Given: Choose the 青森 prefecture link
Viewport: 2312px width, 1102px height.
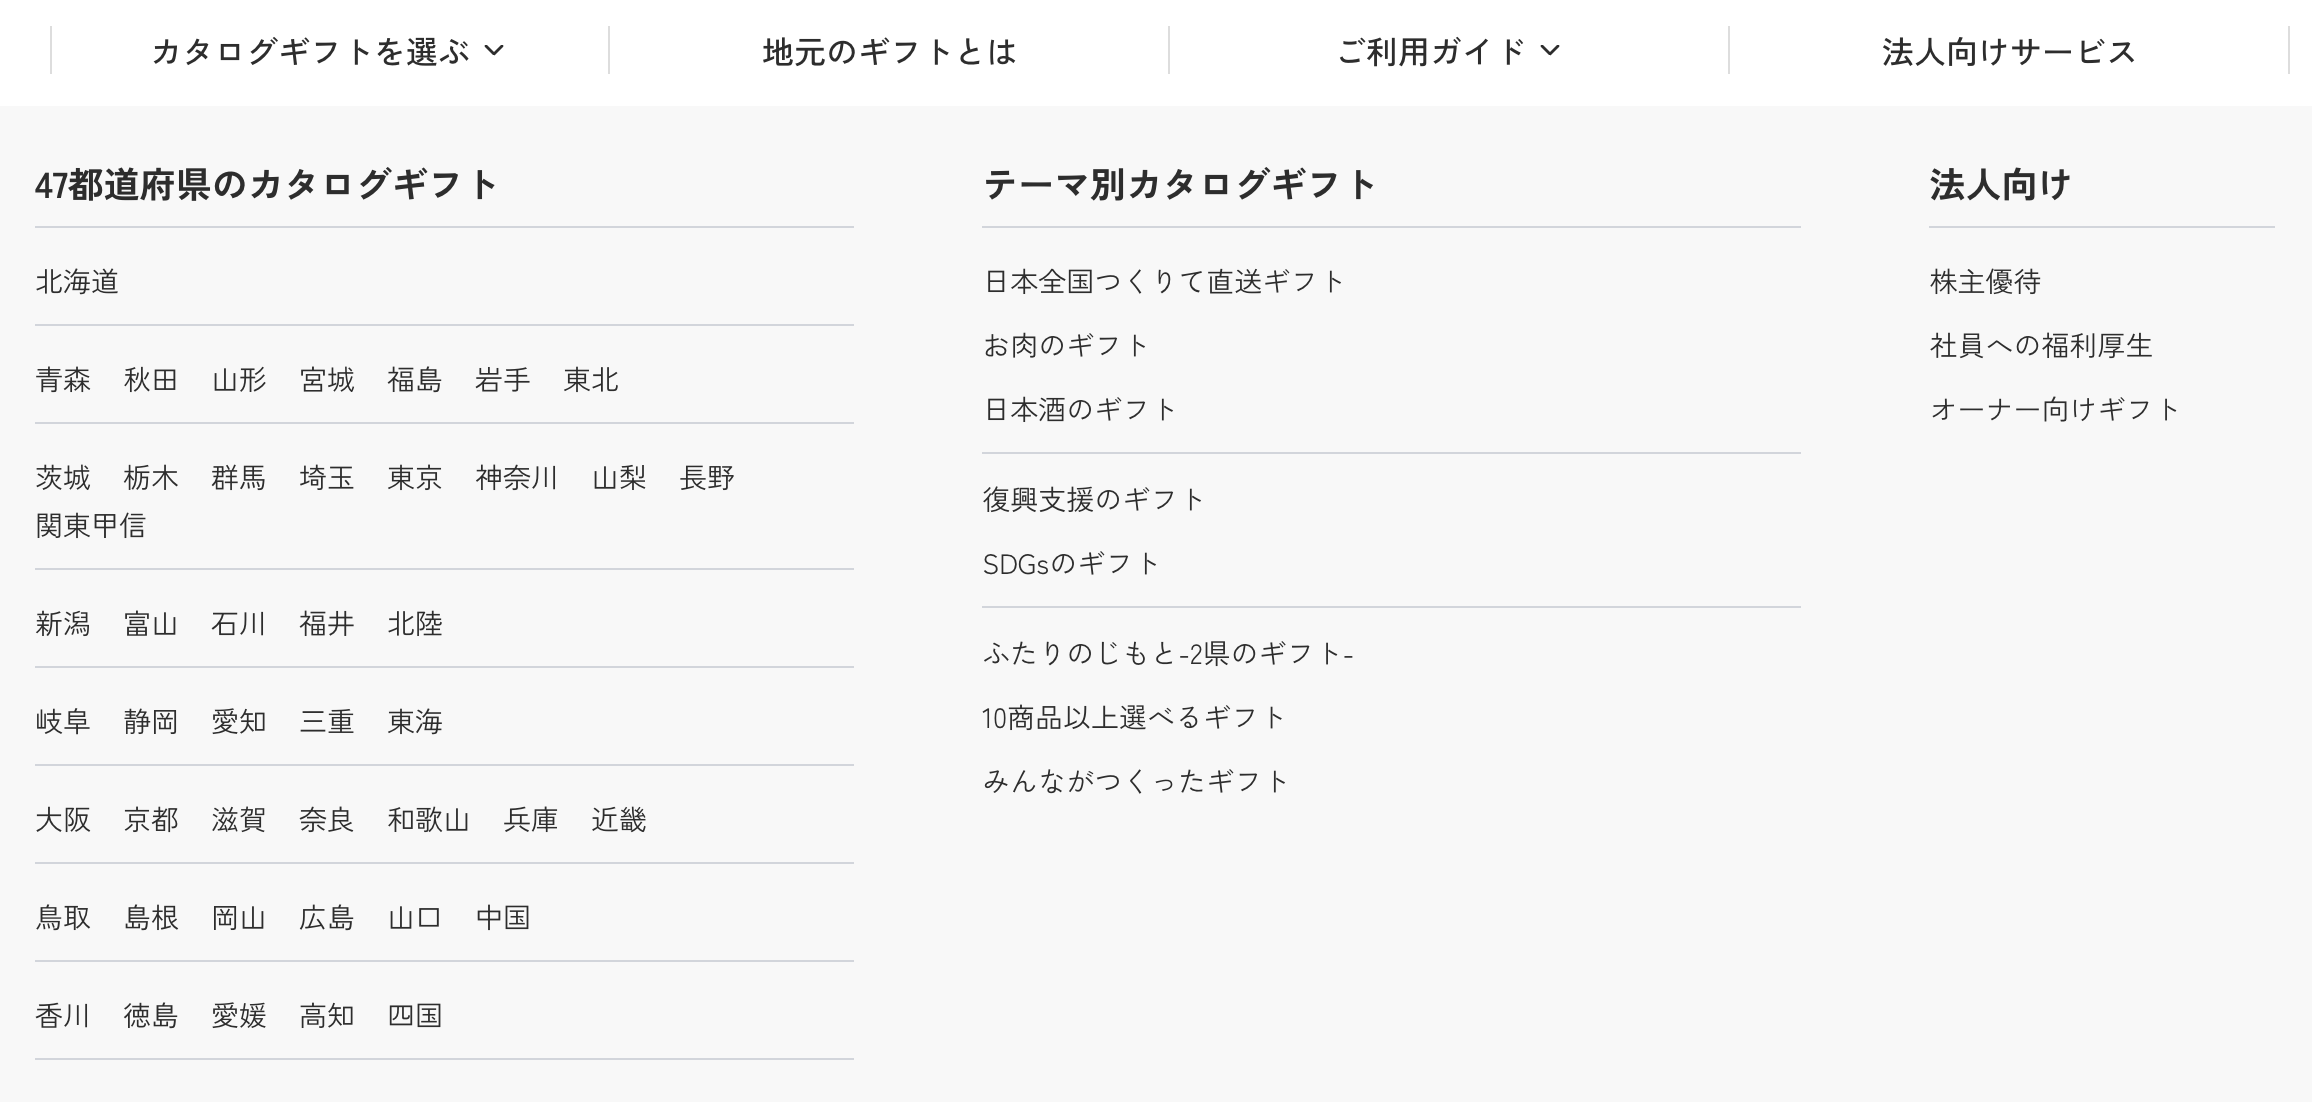Looking at the screenshot, I should [x=63, y=380].
